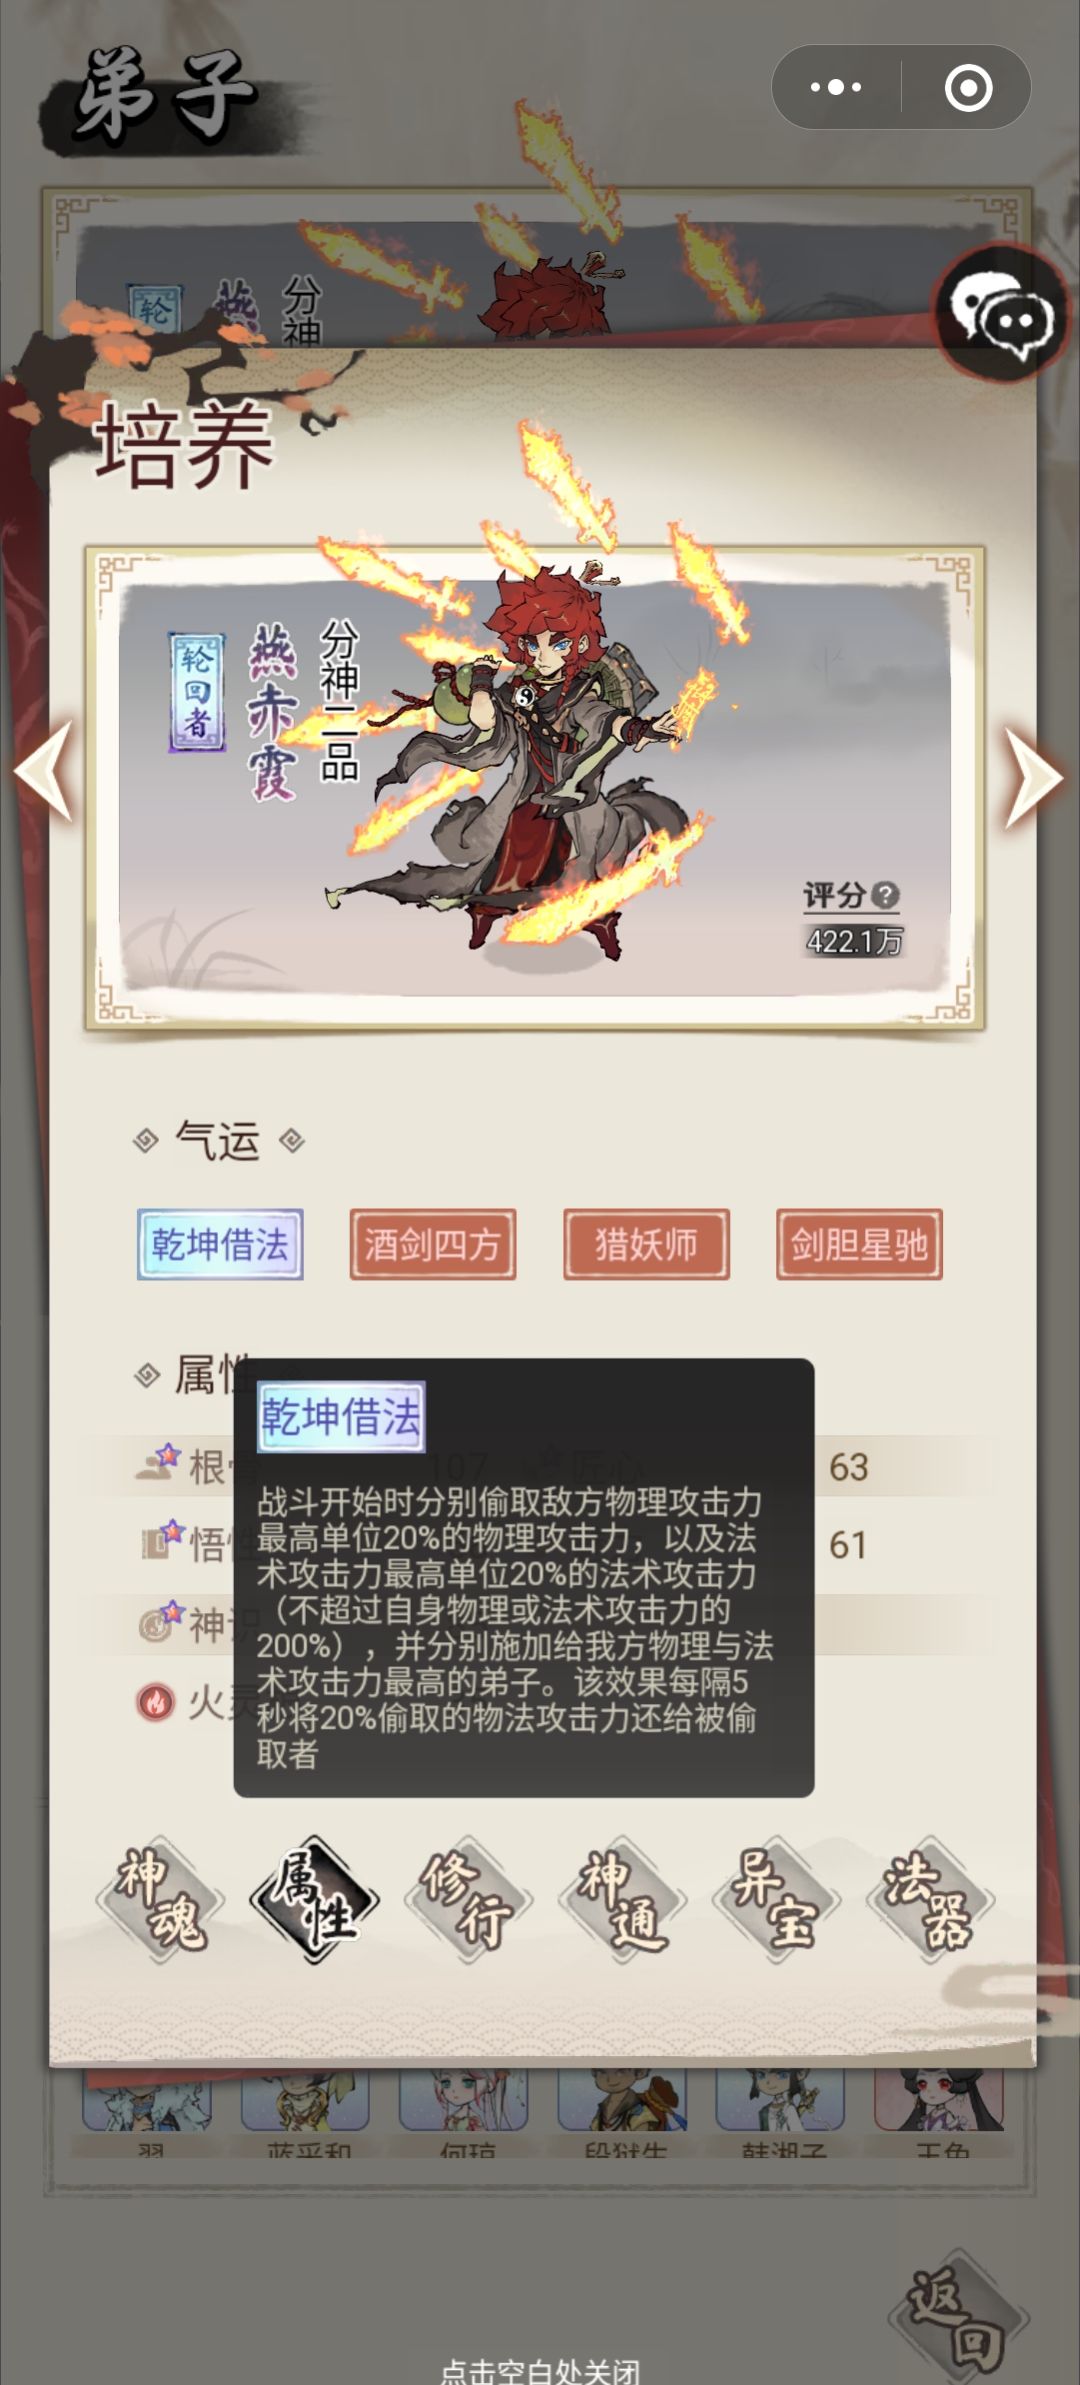The image size is (1080, 2385).
Task: Open the 神通 tab
Action: point(622,1899)
